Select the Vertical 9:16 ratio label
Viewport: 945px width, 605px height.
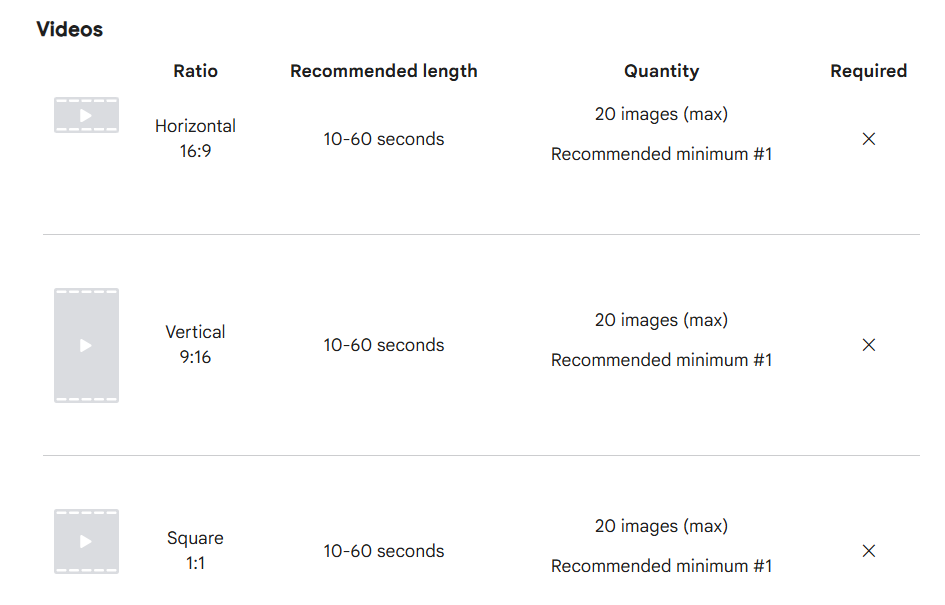(x=196, y=345)
